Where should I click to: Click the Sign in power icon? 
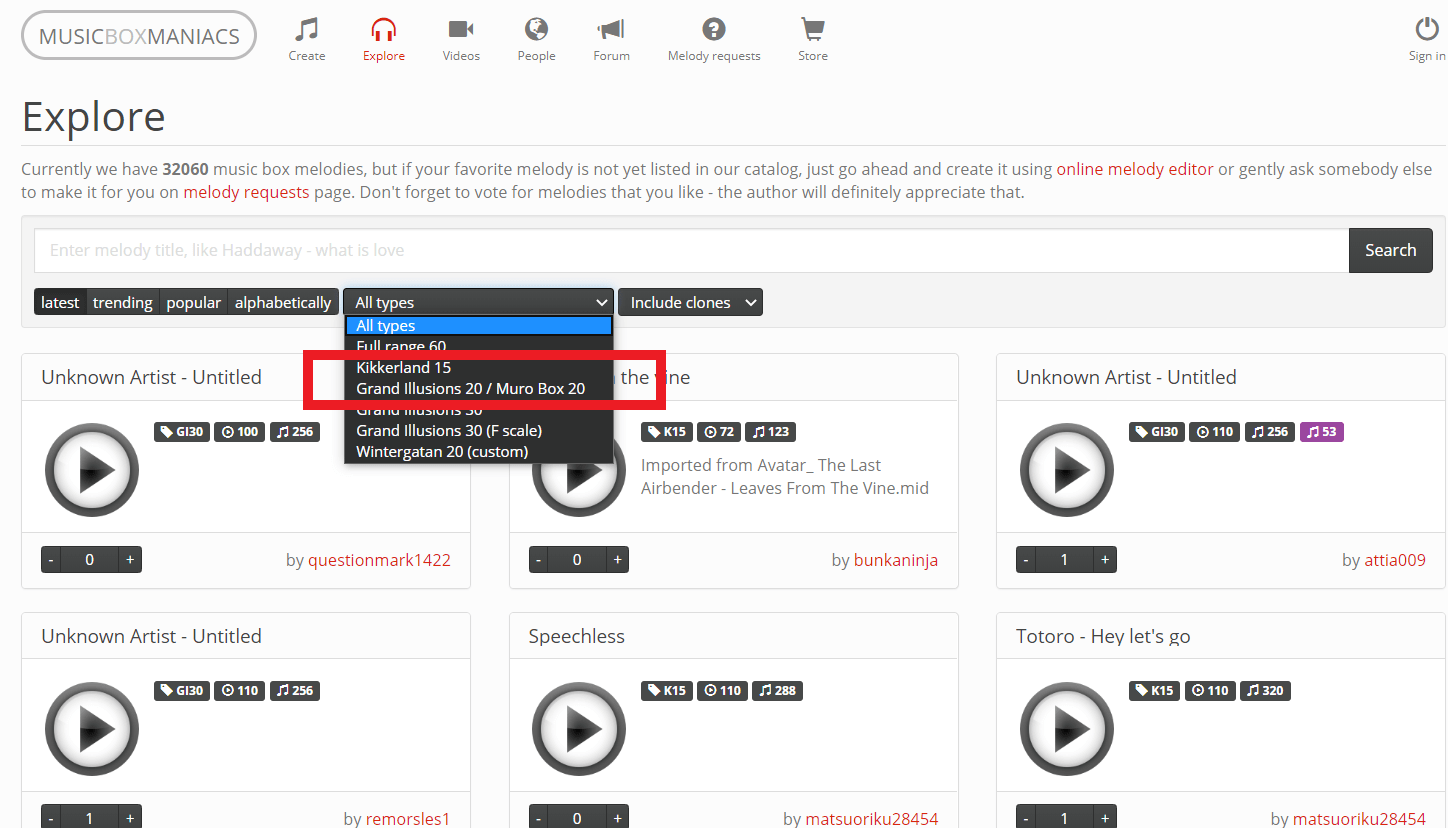click(1426, 30)
